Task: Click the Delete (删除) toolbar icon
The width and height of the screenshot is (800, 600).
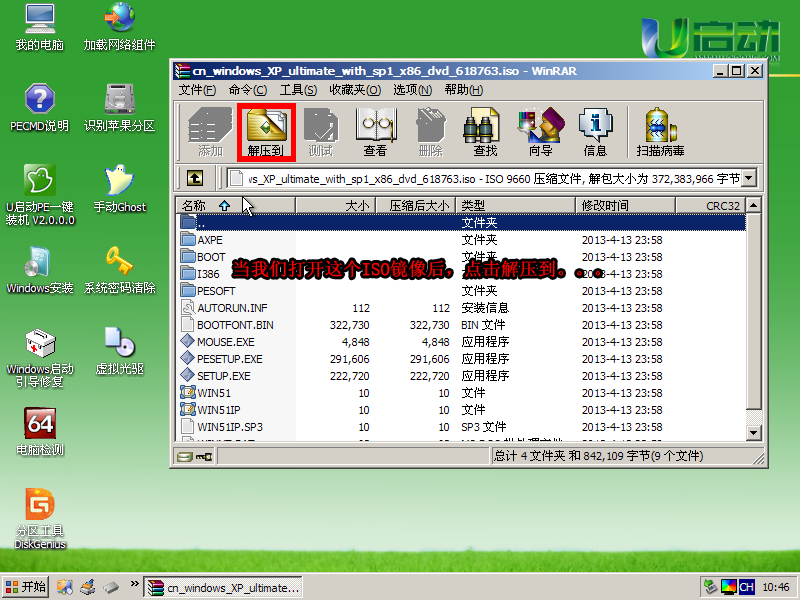Action: click(x=431, y=132)
